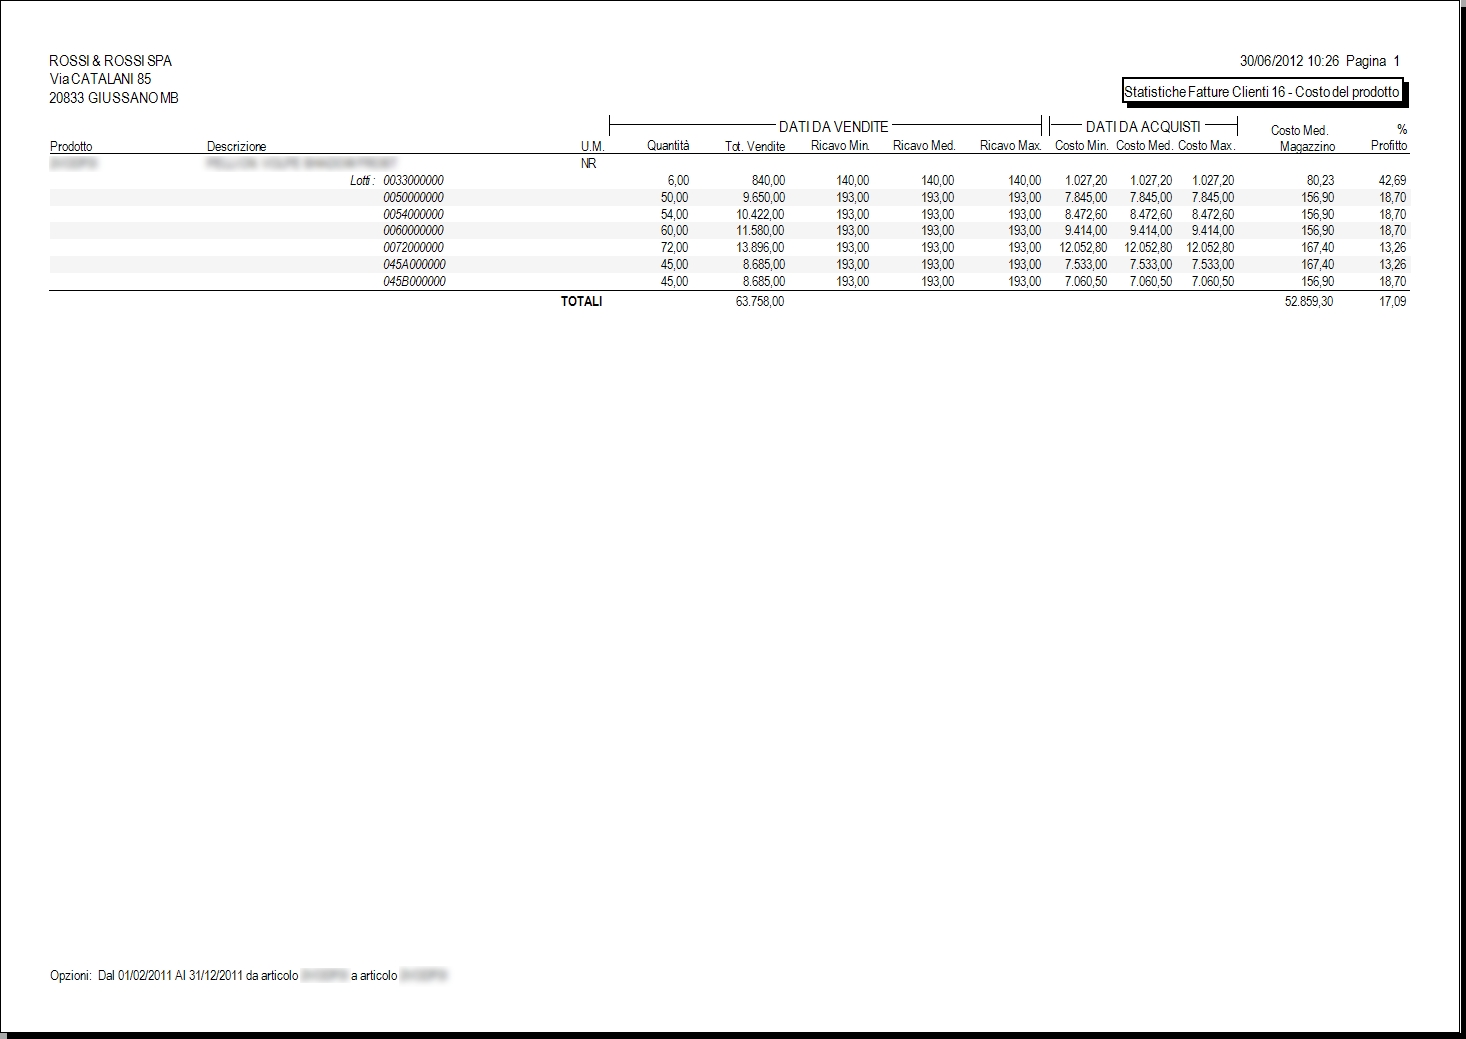Click the Opzioni date range footer text
The width and height of the screenshot is (1466, 1039).
click(248, 975)
